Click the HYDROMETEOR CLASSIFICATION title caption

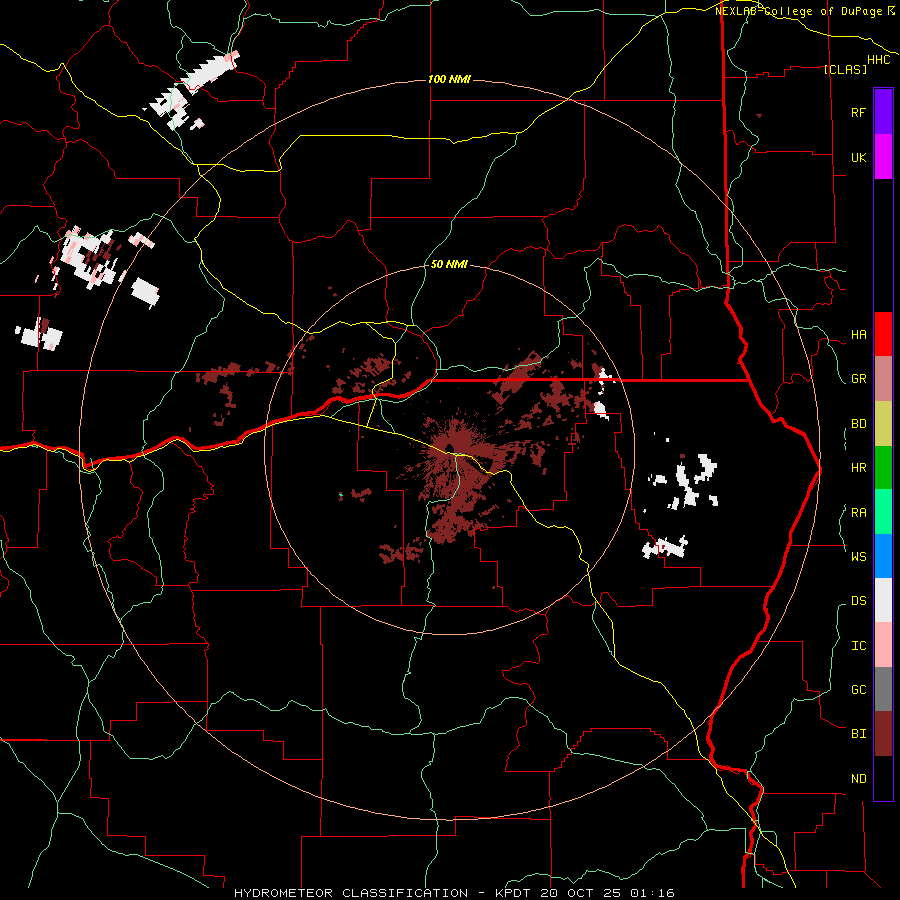click(351, 893)
